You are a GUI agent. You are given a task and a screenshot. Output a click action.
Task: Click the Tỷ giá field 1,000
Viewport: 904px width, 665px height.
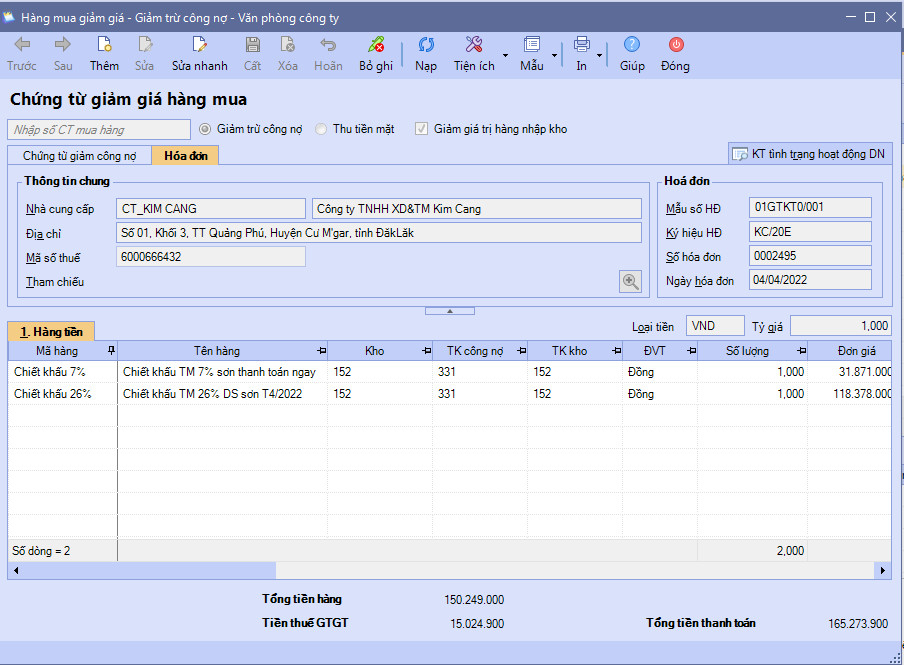pyautogui.click(x=841, y=326)
